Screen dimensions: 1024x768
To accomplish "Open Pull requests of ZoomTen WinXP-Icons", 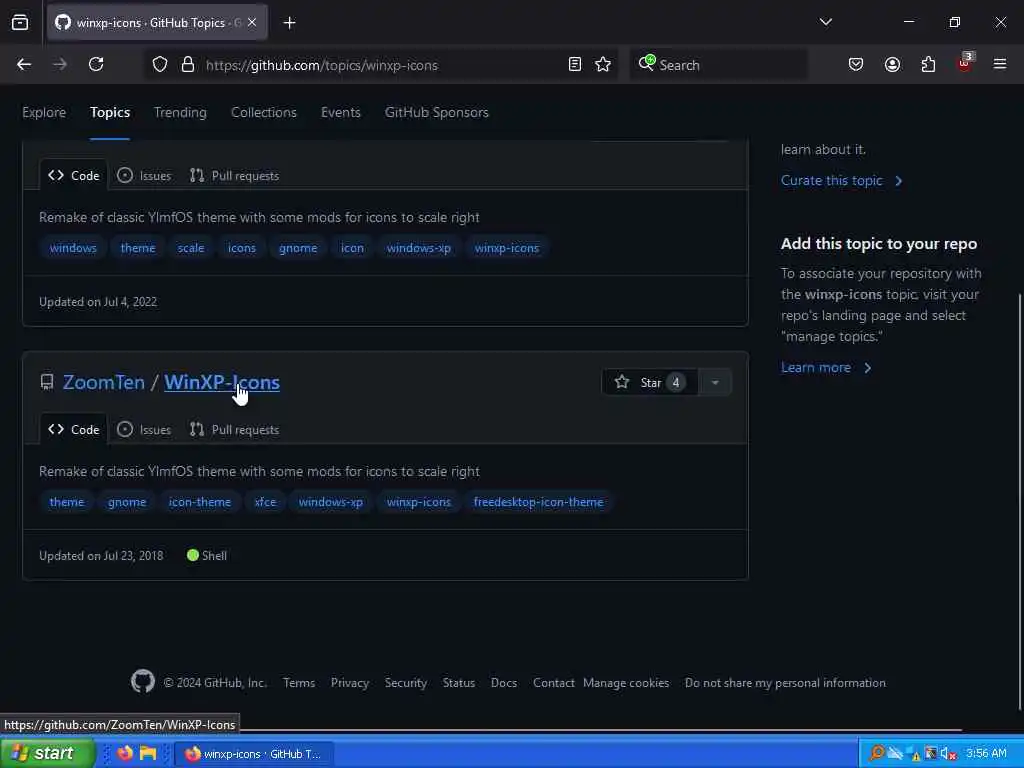I will pos(234,430).
